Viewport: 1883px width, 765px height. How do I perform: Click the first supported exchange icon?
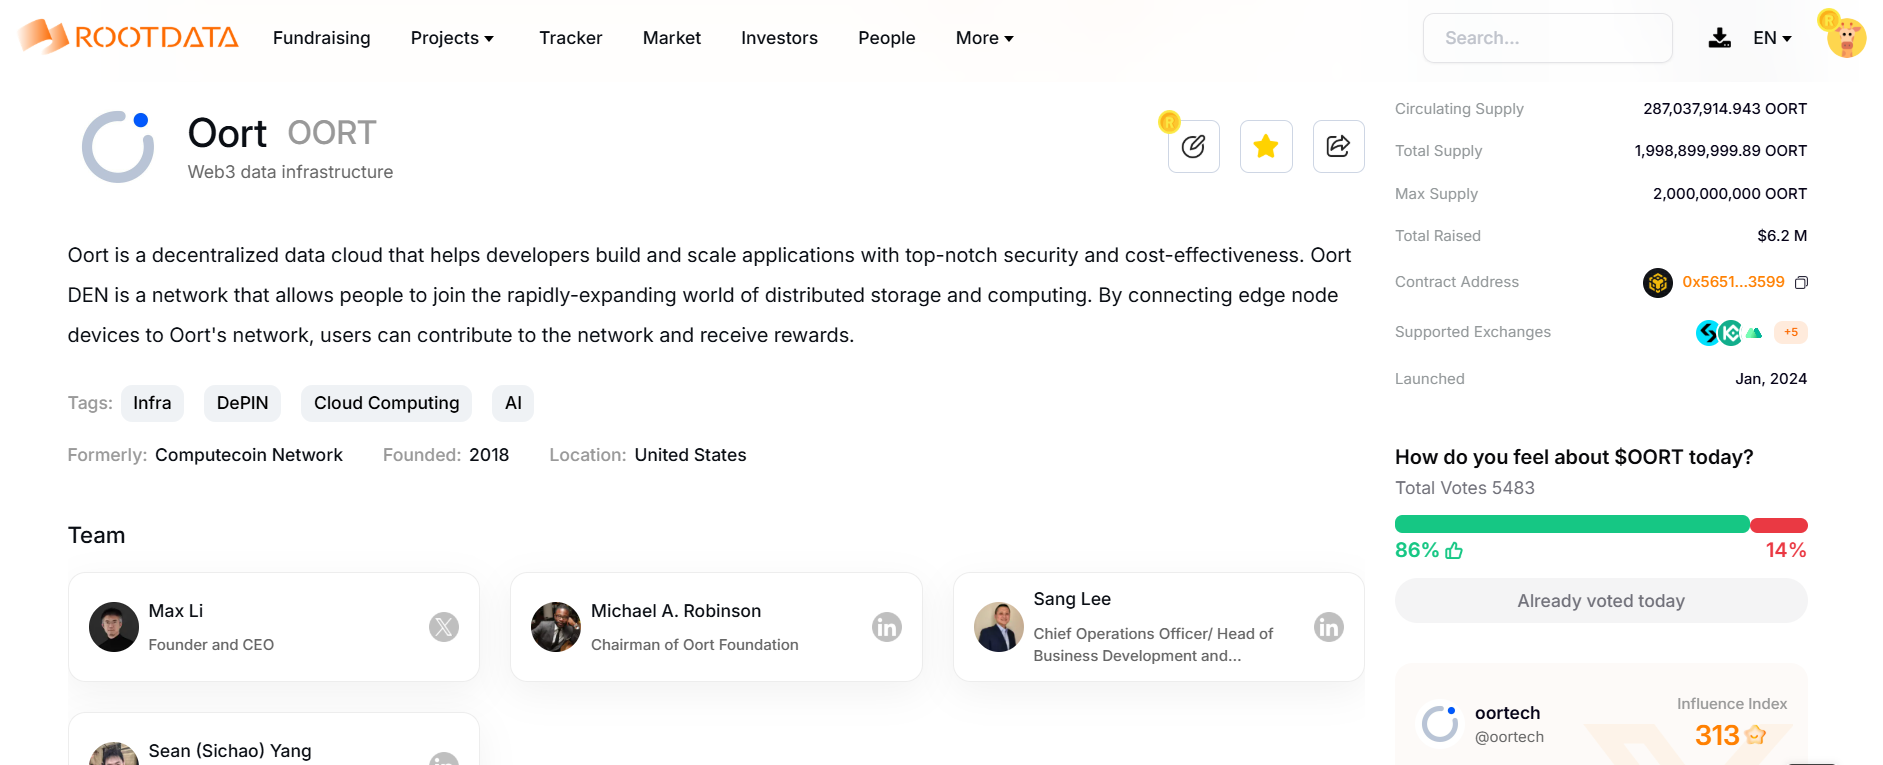tap(1707, 333)
